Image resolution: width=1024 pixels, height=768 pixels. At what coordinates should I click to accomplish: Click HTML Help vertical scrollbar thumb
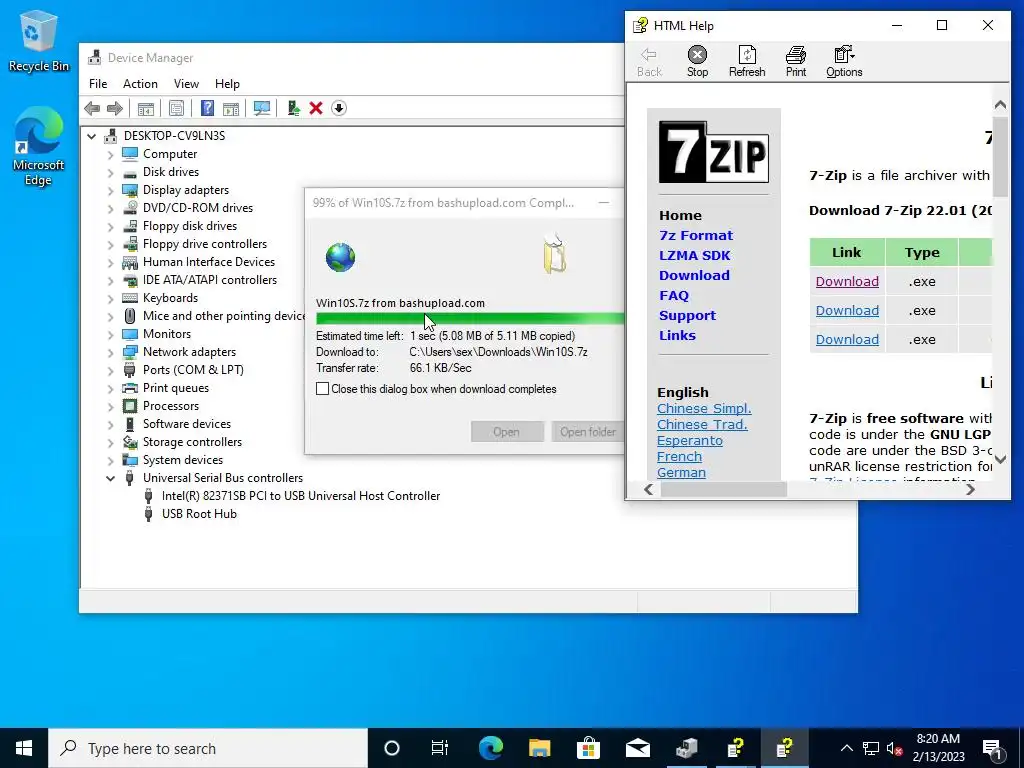pos(1000,156)
